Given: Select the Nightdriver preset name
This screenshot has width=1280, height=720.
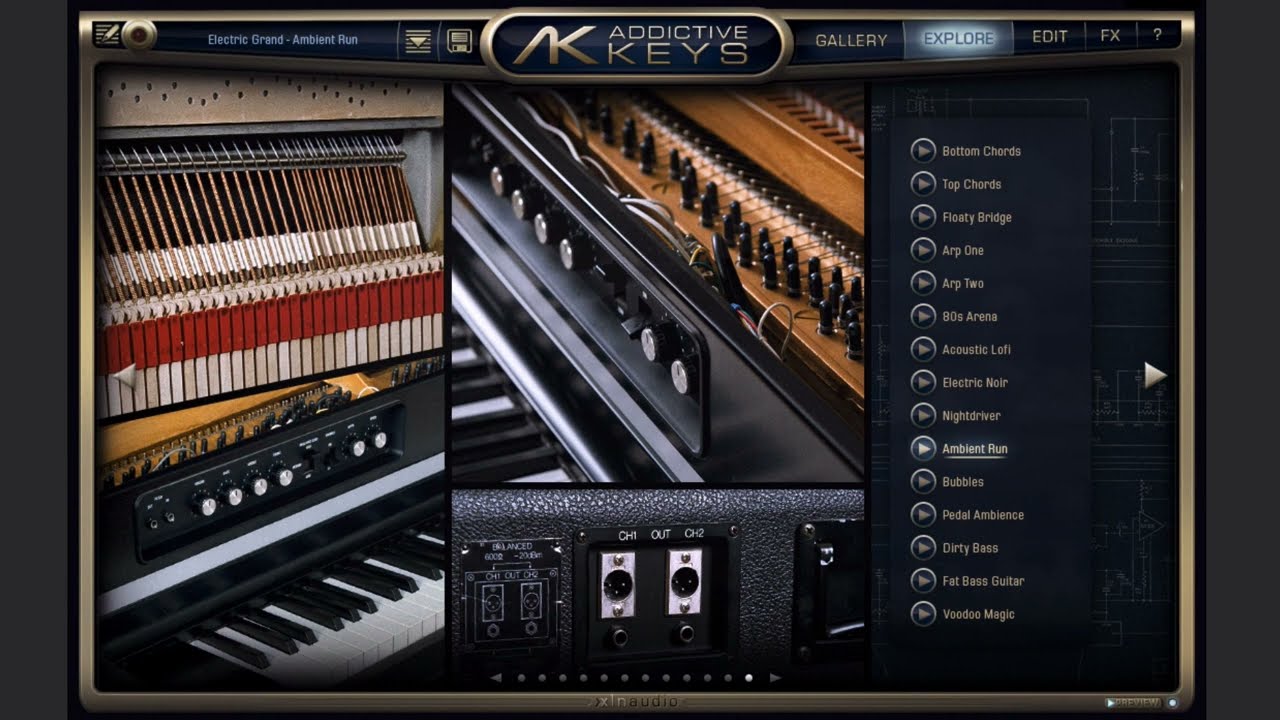Looking at the screenshot, I should pos(971,415).
